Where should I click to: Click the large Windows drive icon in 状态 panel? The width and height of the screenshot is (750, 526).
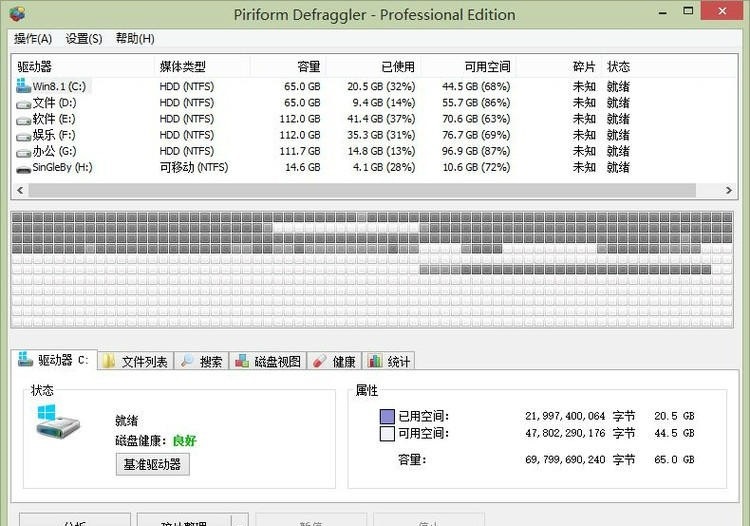pyautogui.click(x=58, y=421)
